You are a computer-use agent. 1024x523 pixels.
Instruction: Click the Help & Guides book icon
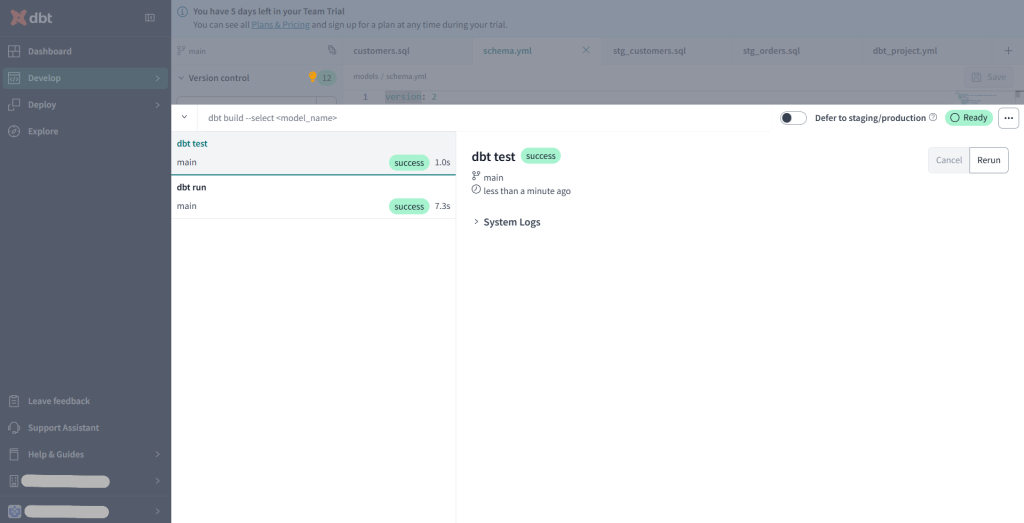14,454
